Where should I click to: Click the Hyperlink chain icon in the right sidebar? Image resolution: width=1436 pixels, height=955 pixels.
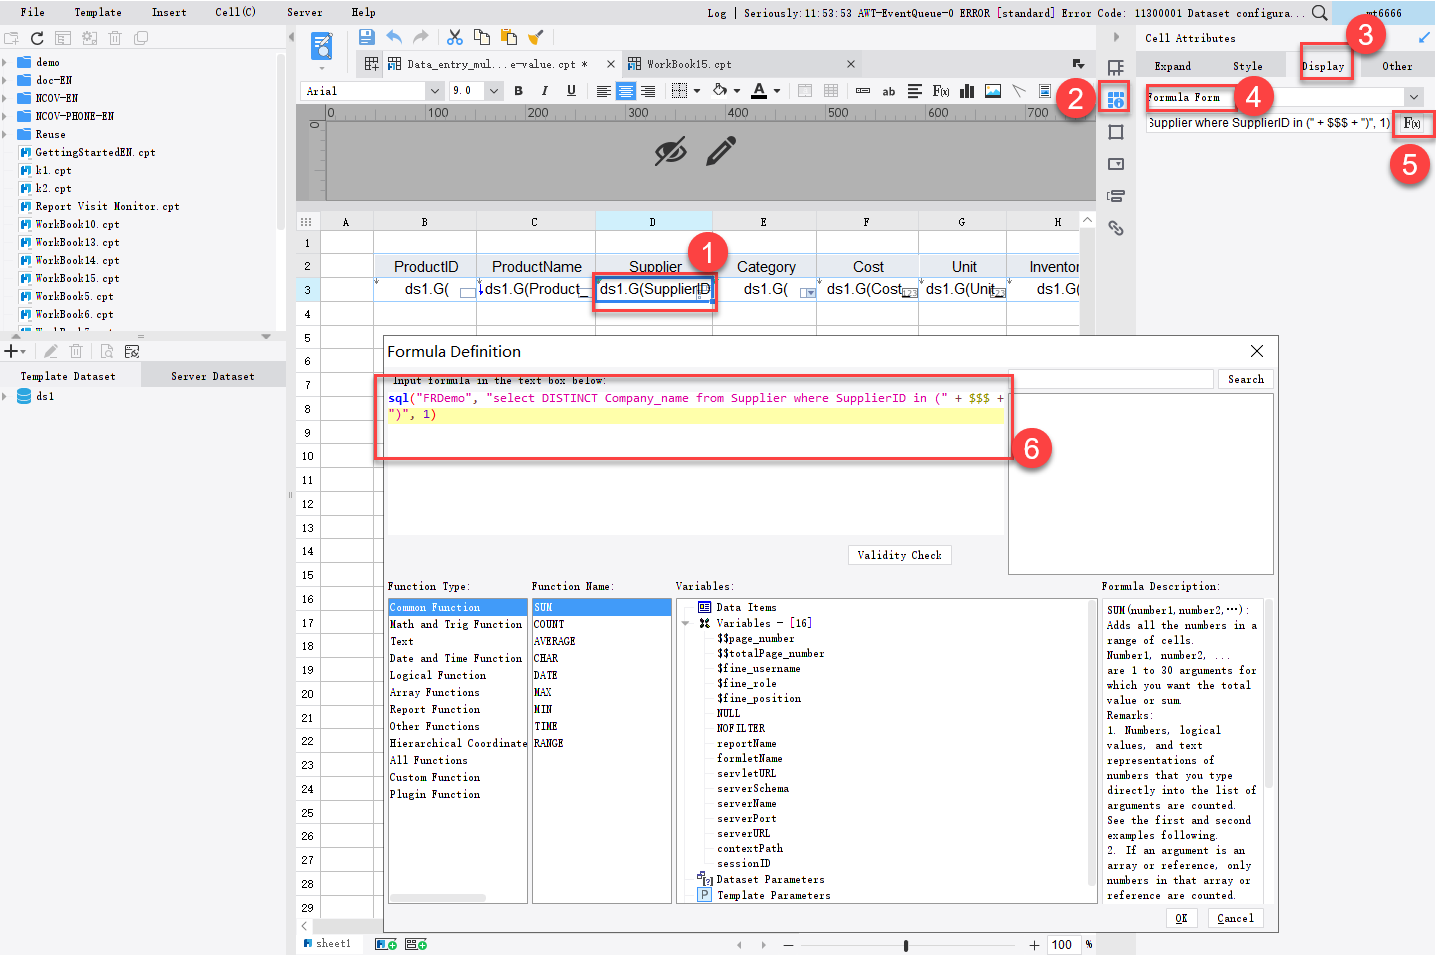tap(1116, 228)
